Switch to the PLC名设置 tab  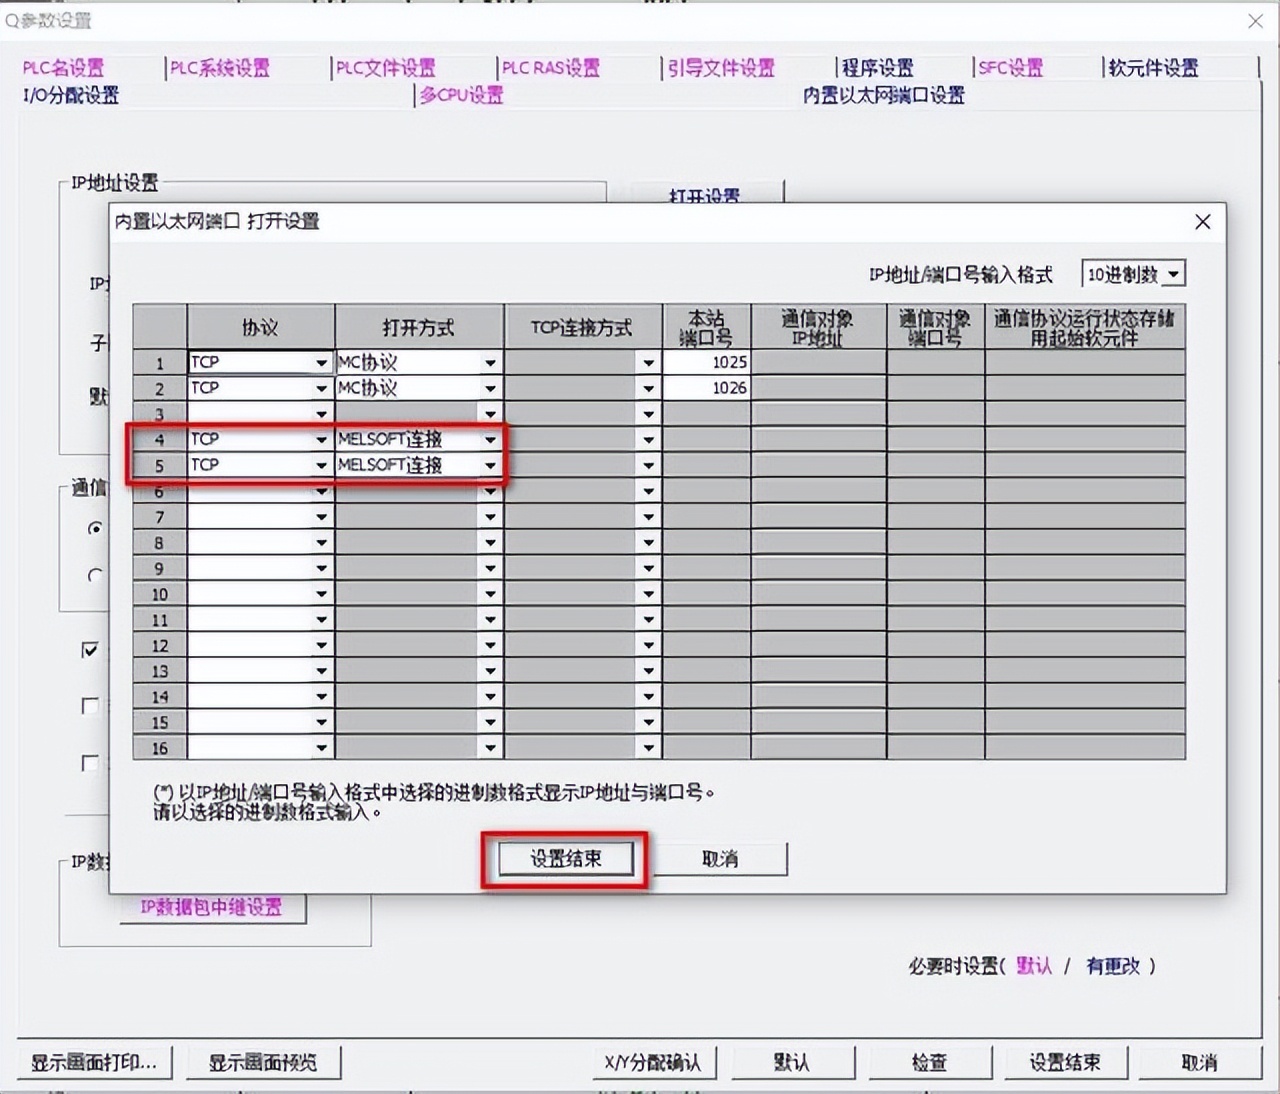pos(60,67)
